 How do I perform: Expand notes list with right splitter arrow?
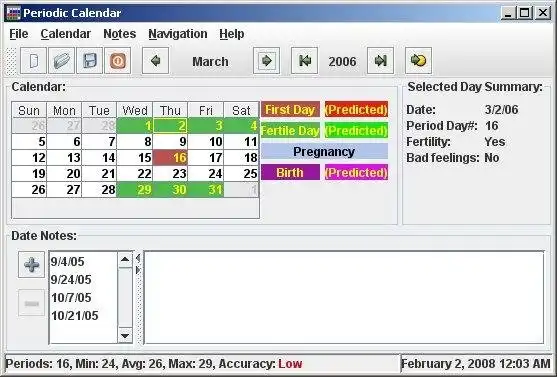138,270
